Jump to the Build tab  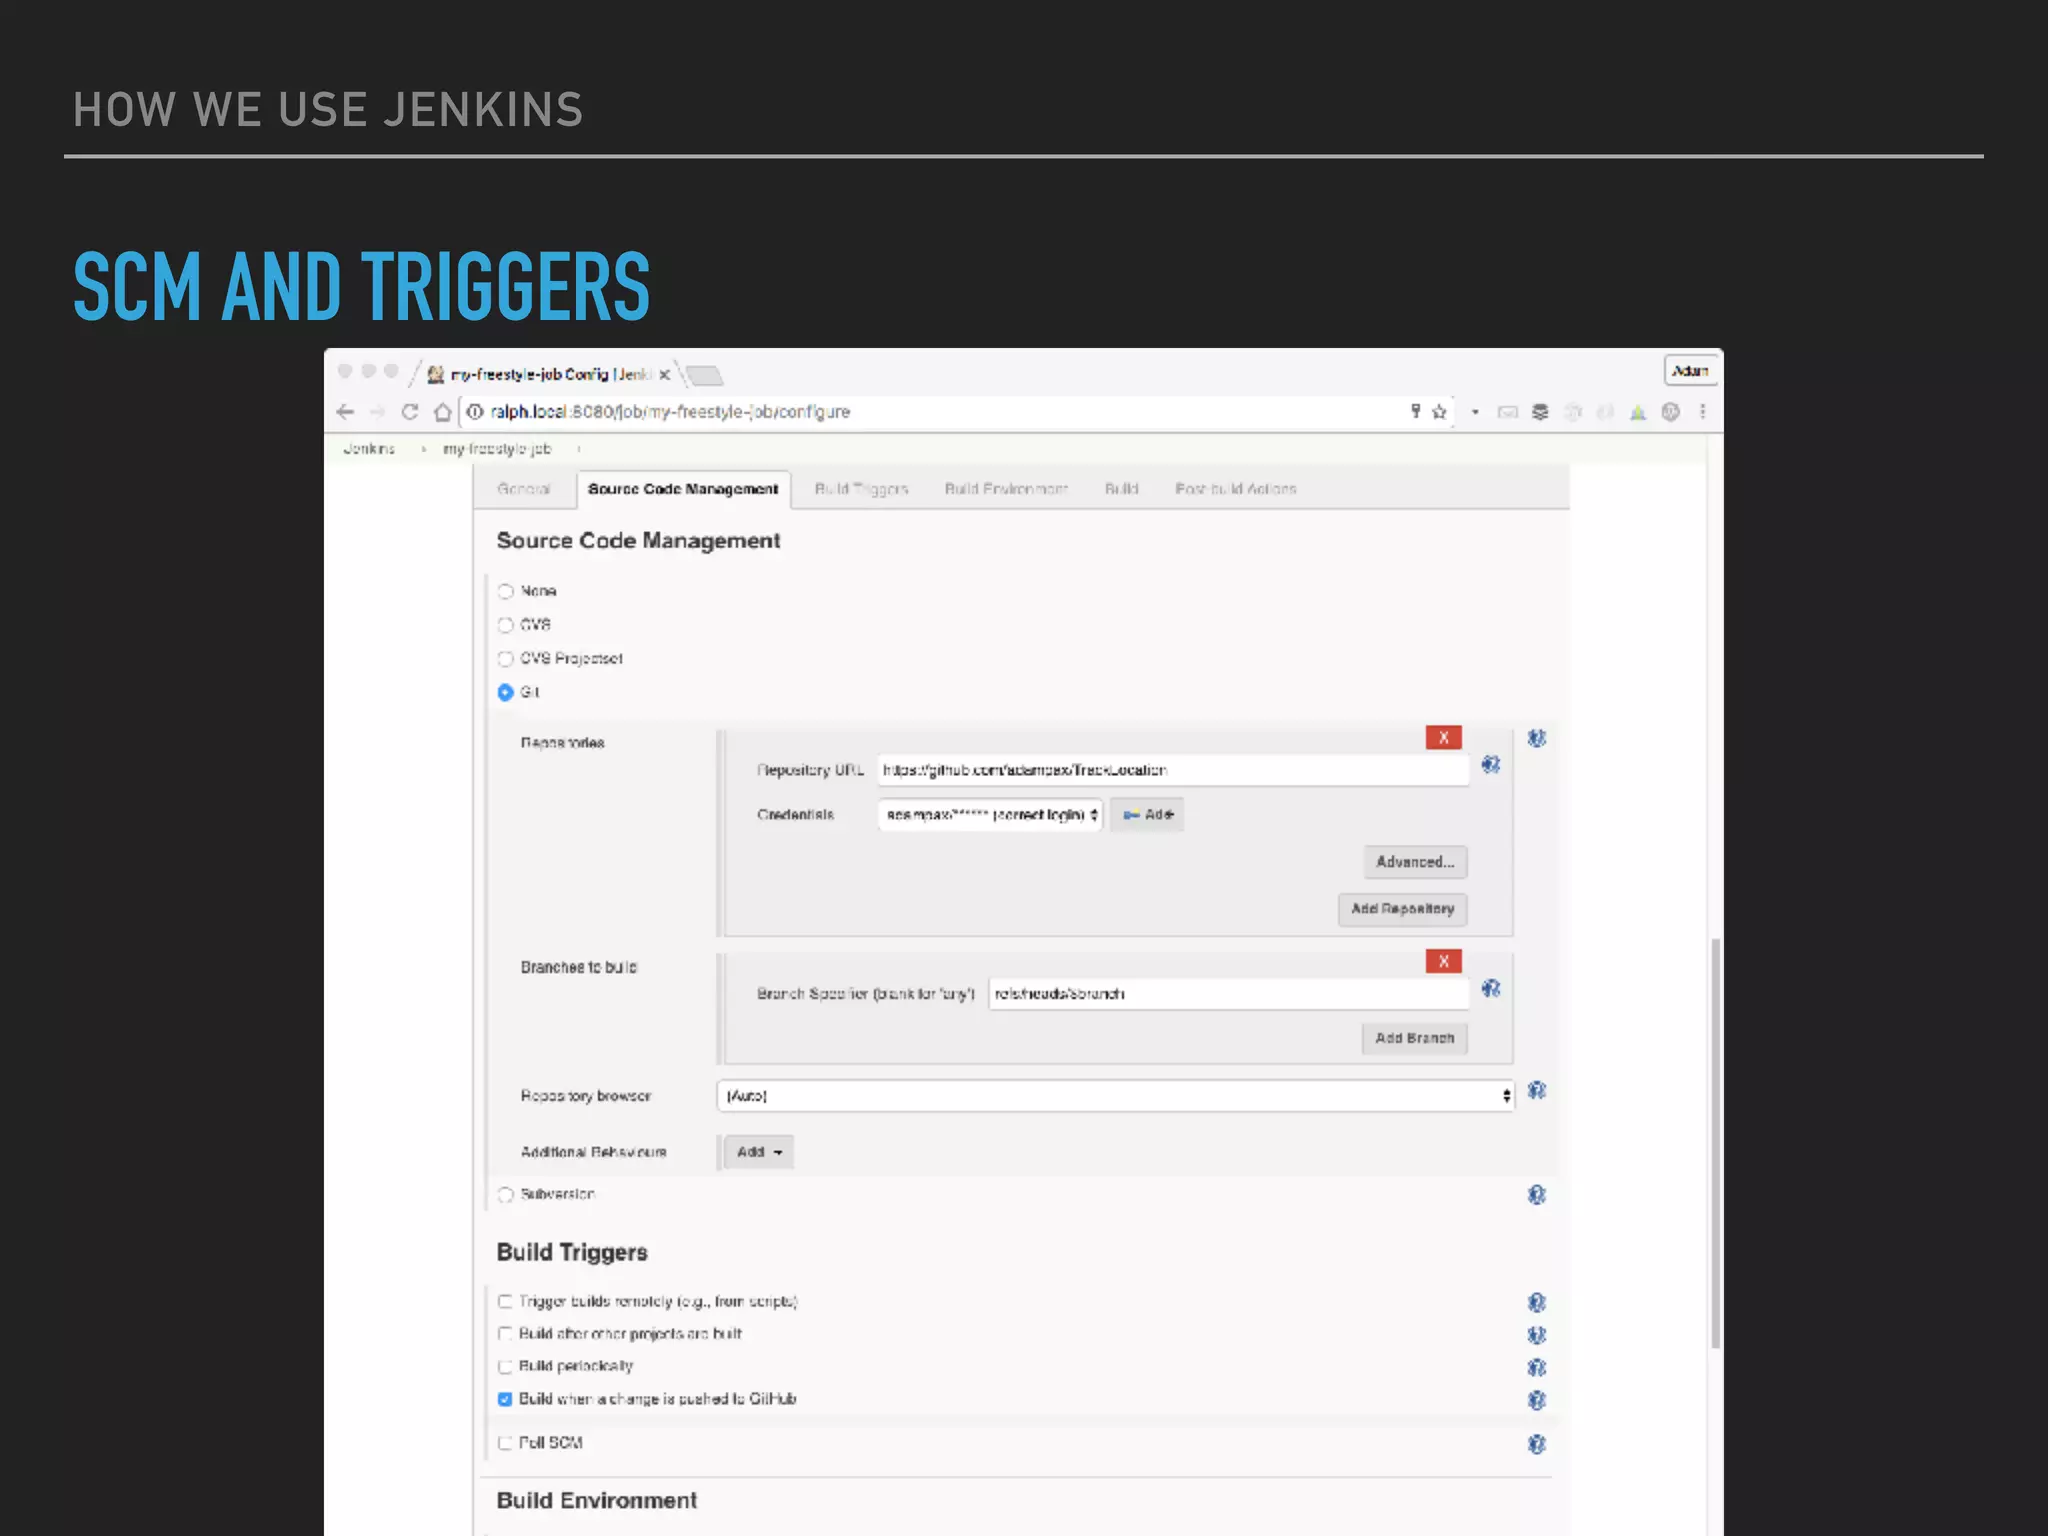tap(1121, 489)
